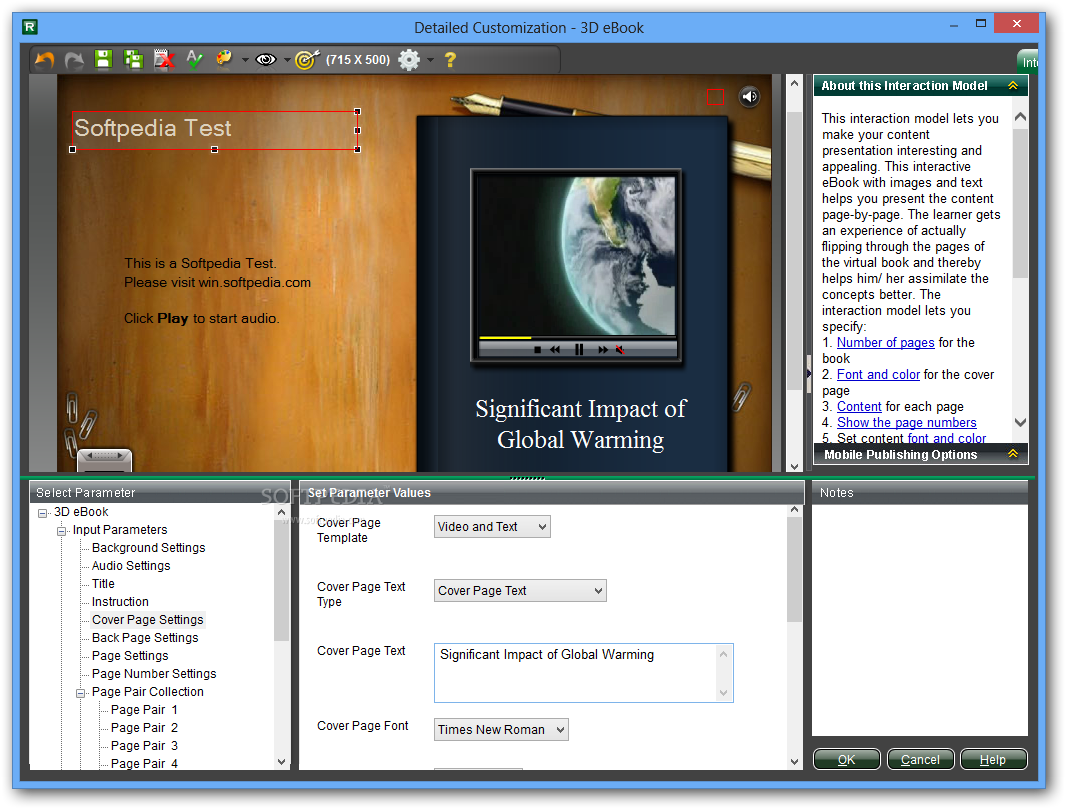Select Title parameter in tree
1066x809 pixels.
point(103,583)
